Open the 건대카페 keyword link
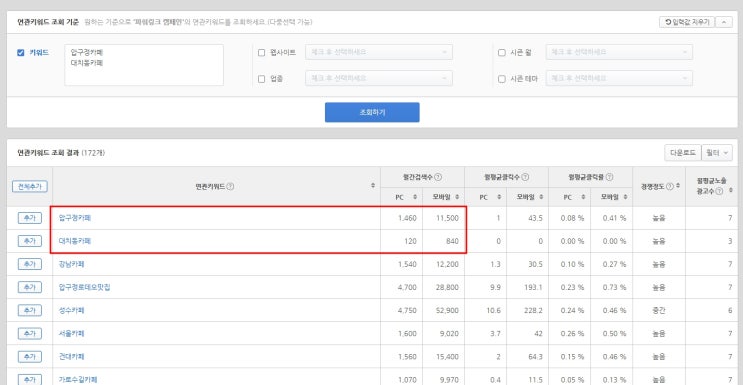The width and height of the screenshot is (743, 385). [72, 356]
